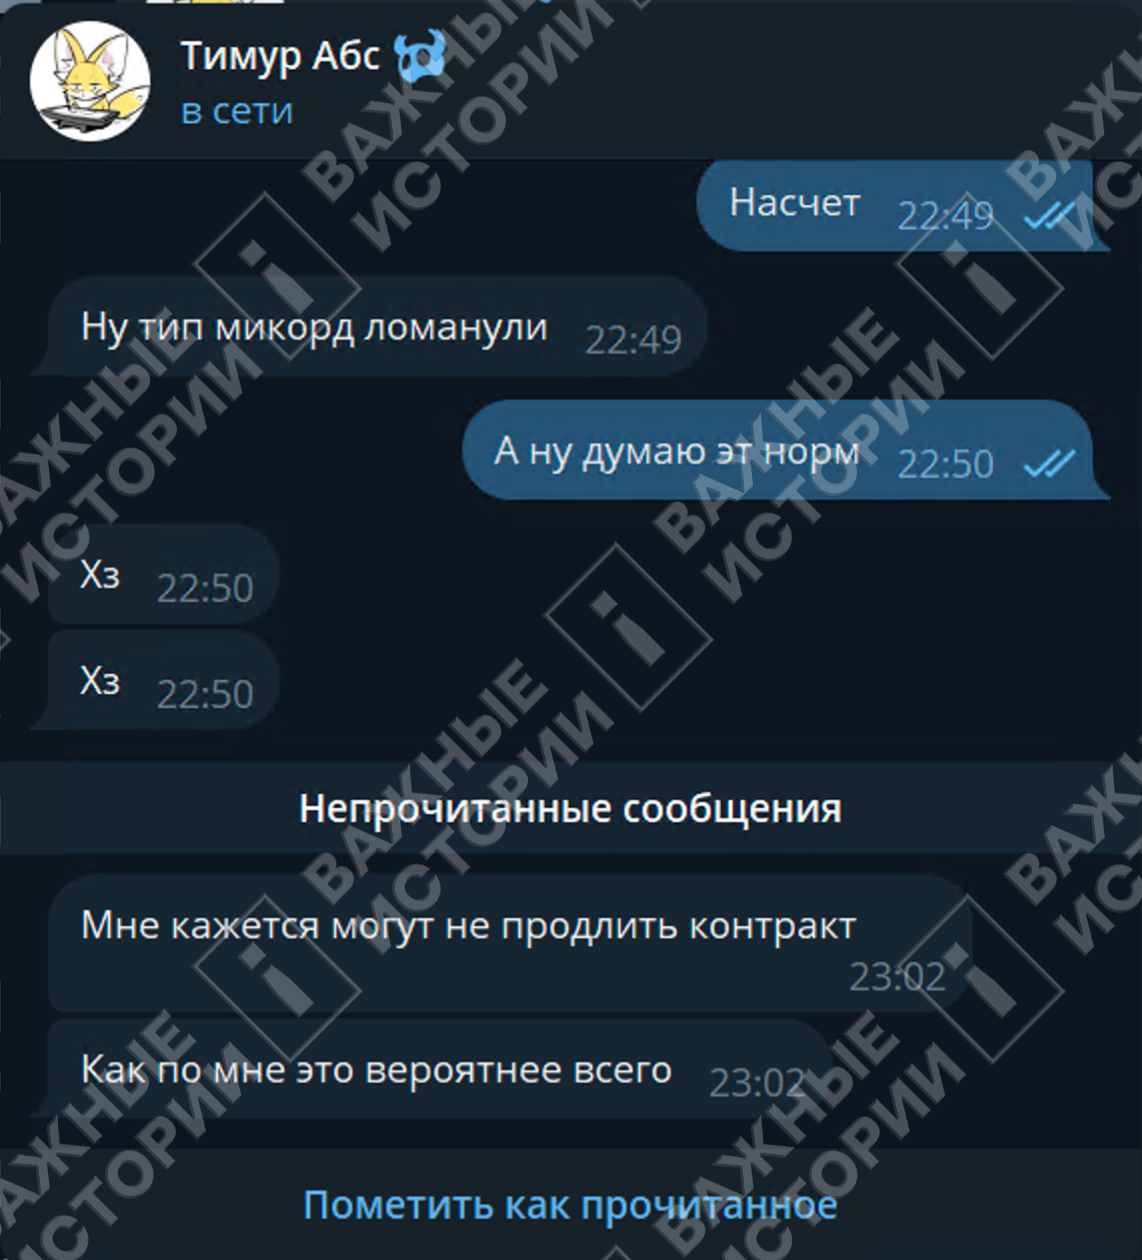Open Тимур Абс profile avatar

pyautogui.click(x=90, y=81)
